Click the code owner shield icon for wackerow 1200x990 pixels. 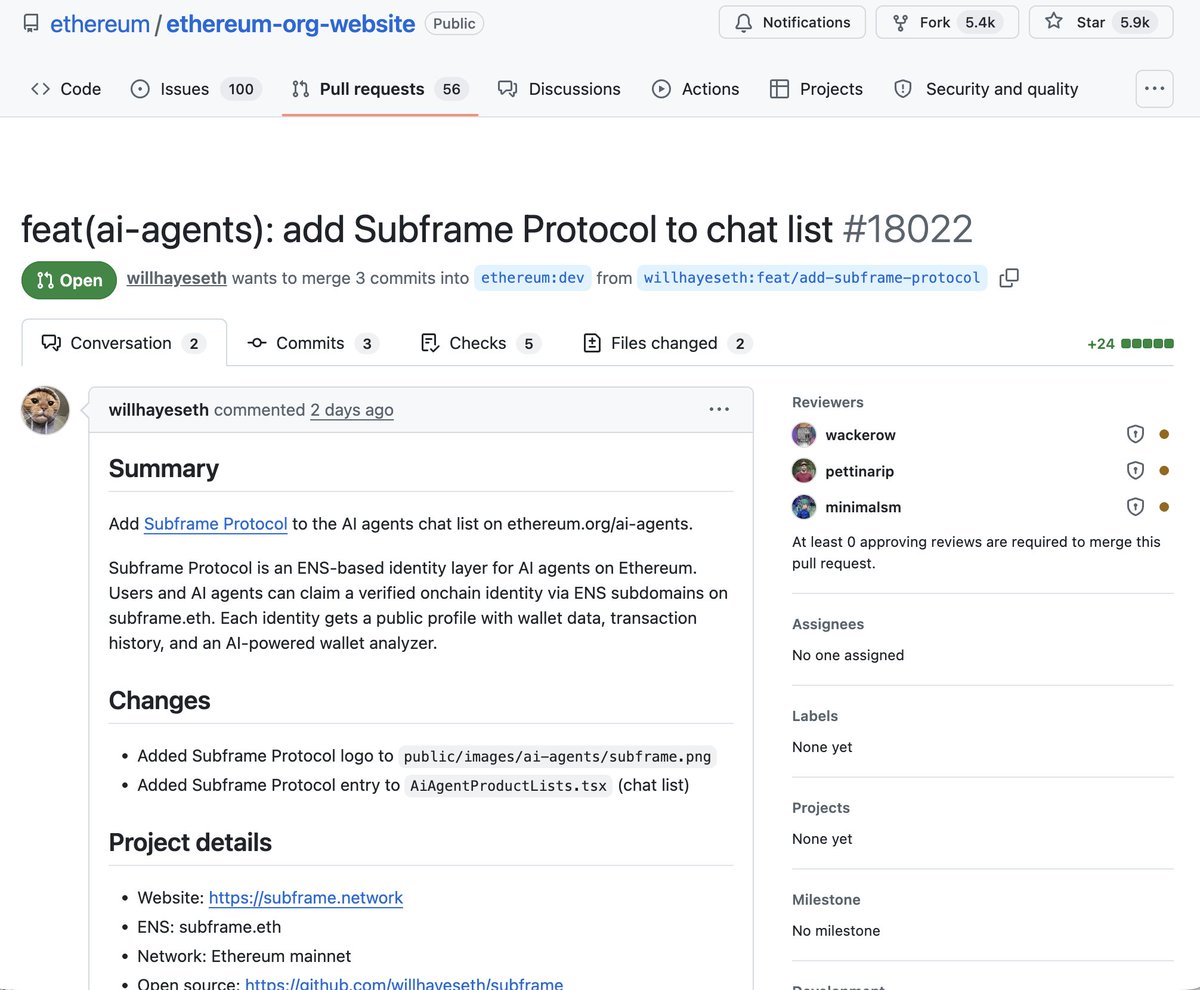tap(1135, 435)
